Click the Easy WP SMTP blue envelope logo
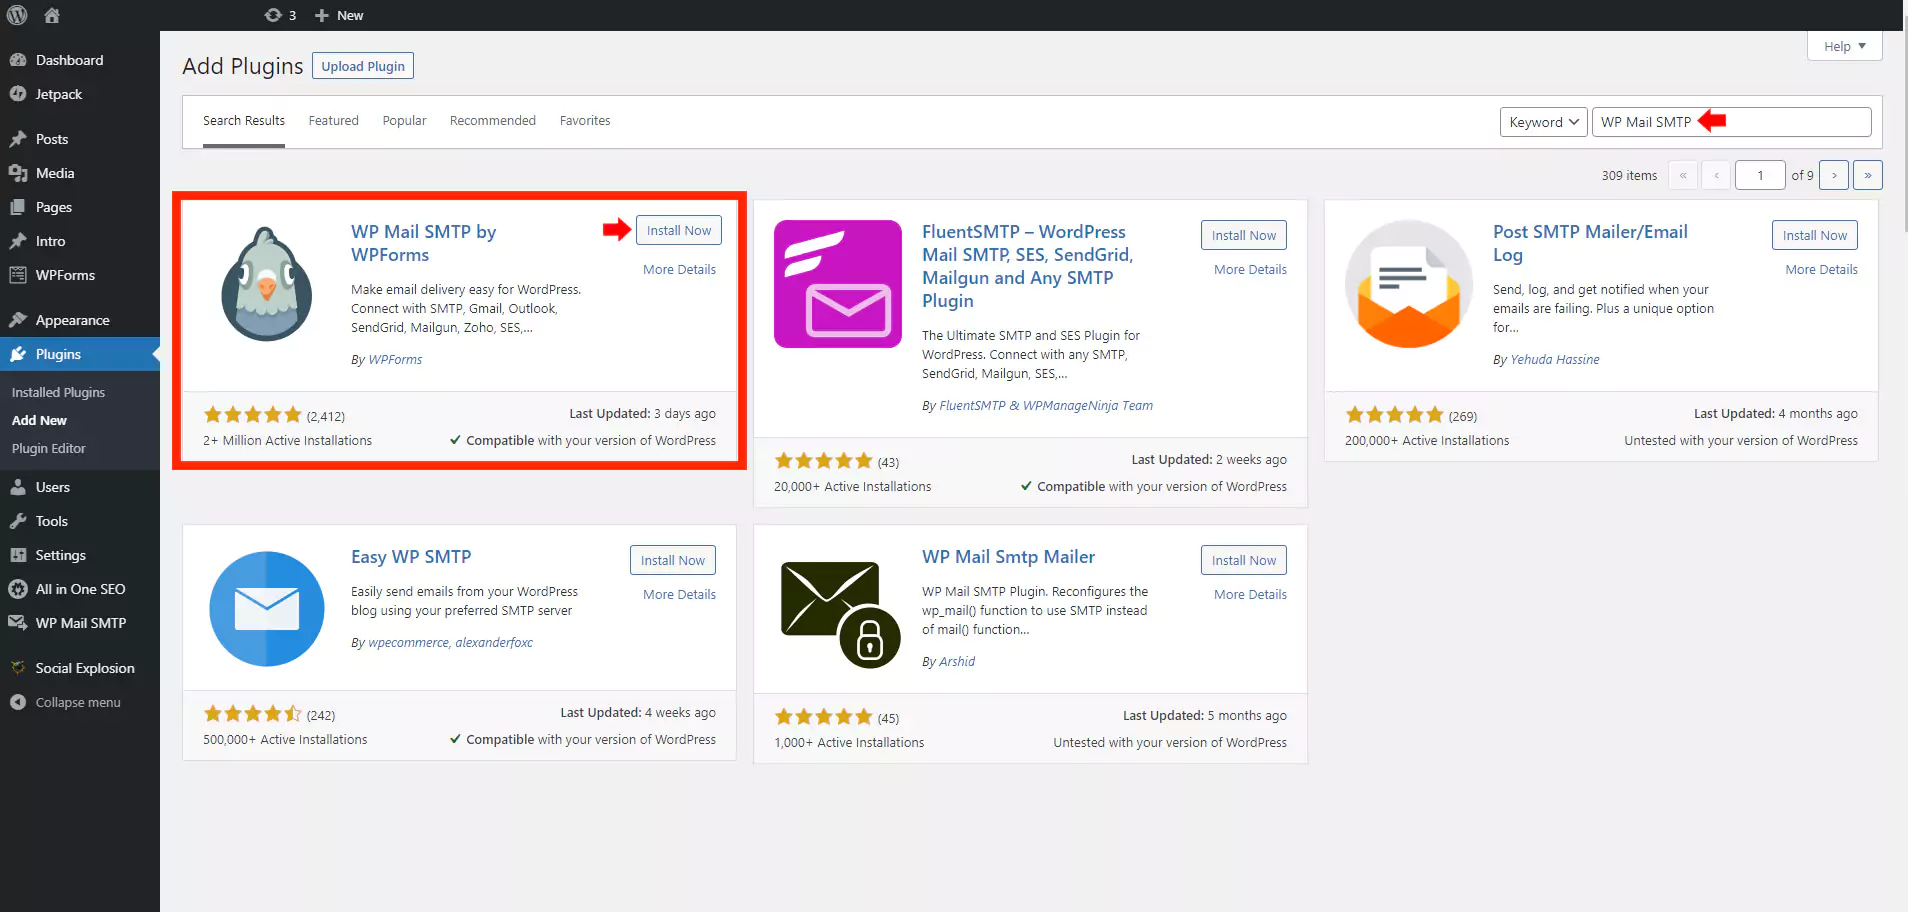This screenshot has height=912, width=1908. click(267, 609)
